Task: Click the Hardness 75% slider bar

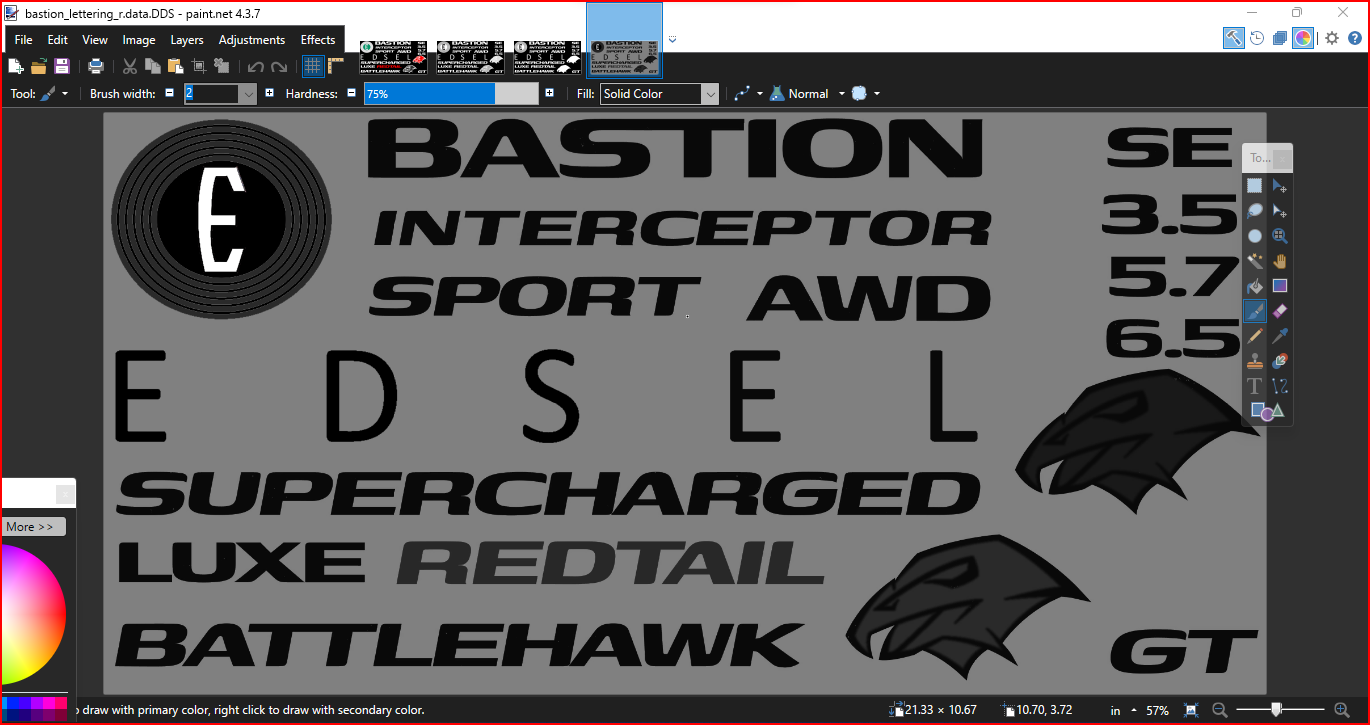Action: coord(451,94)
